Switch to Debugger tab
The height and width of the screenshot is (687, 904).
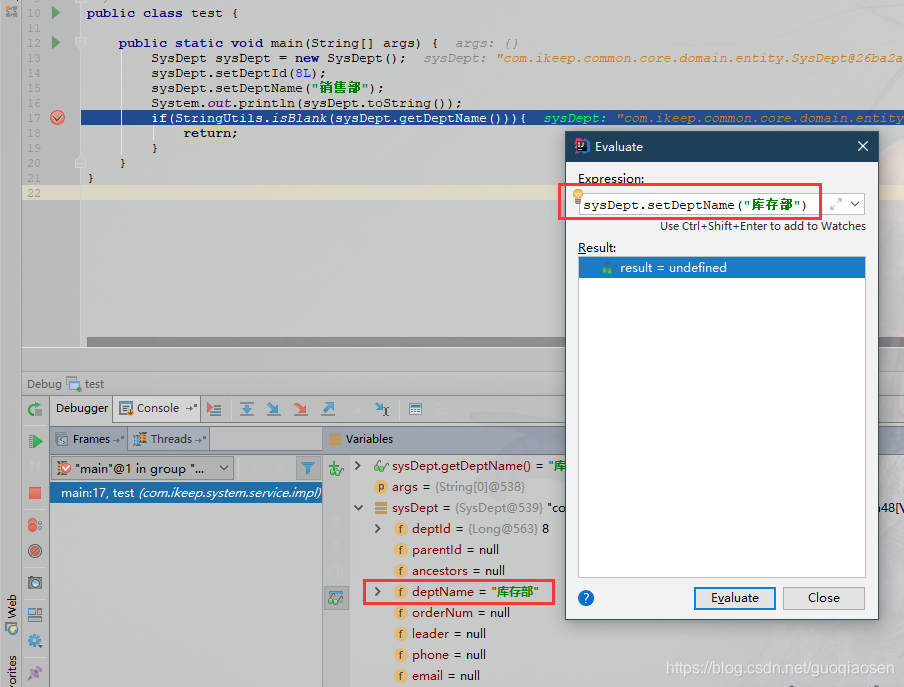82,408
